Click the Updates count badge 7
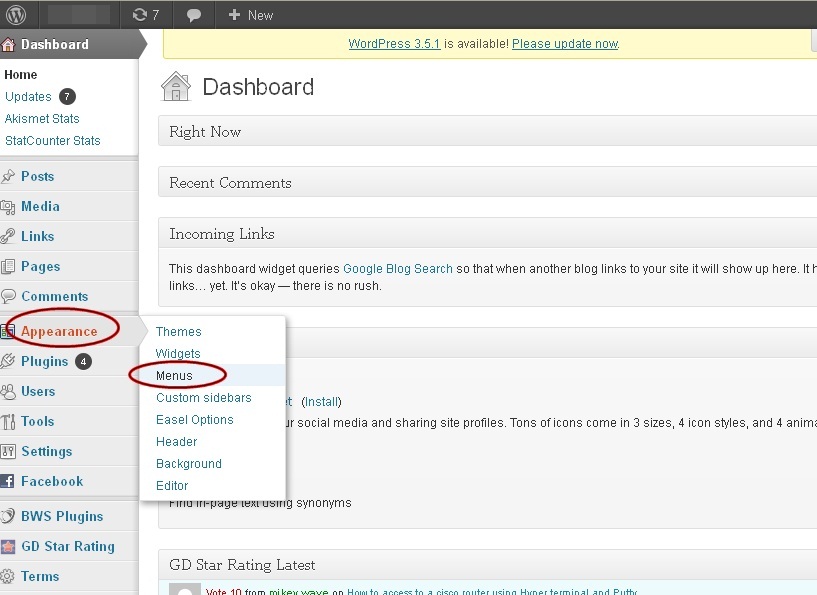 (x=67, y=96)
